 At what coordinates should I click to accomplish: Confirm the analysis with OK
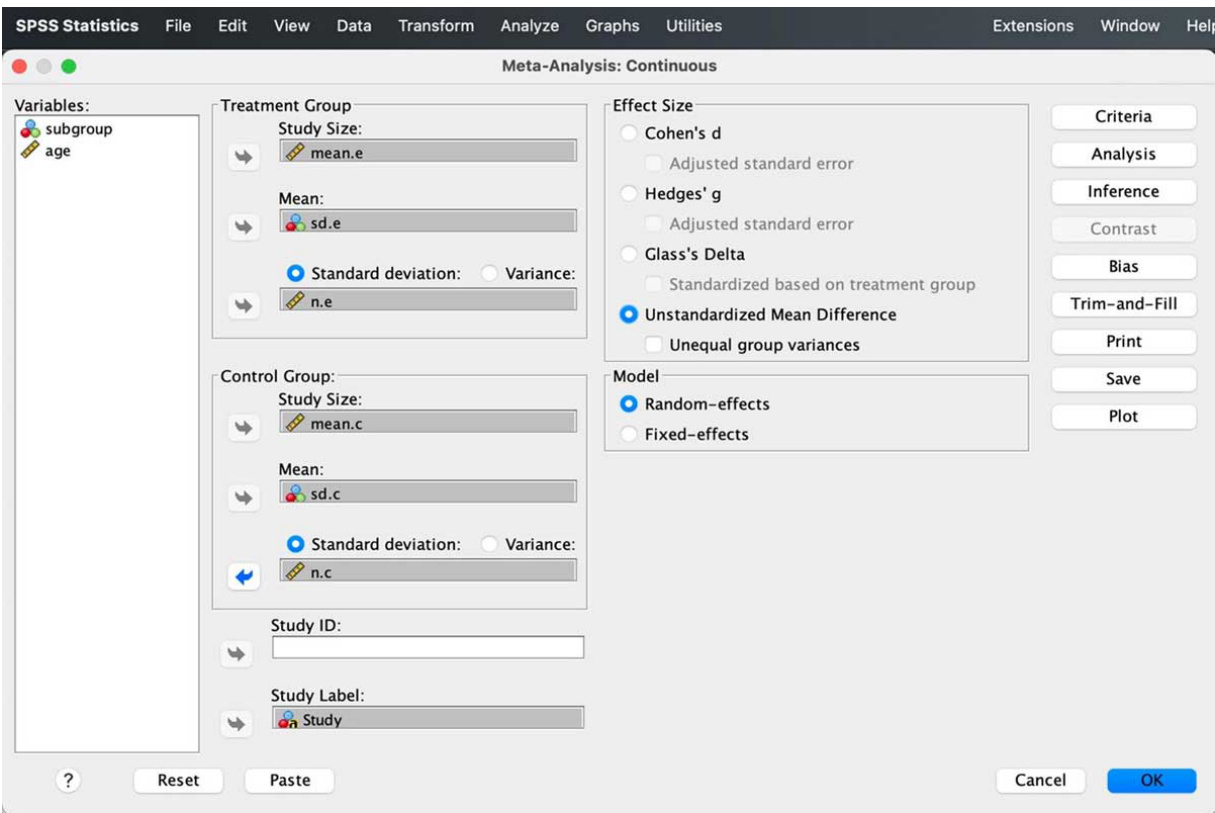click(1151, 780)
